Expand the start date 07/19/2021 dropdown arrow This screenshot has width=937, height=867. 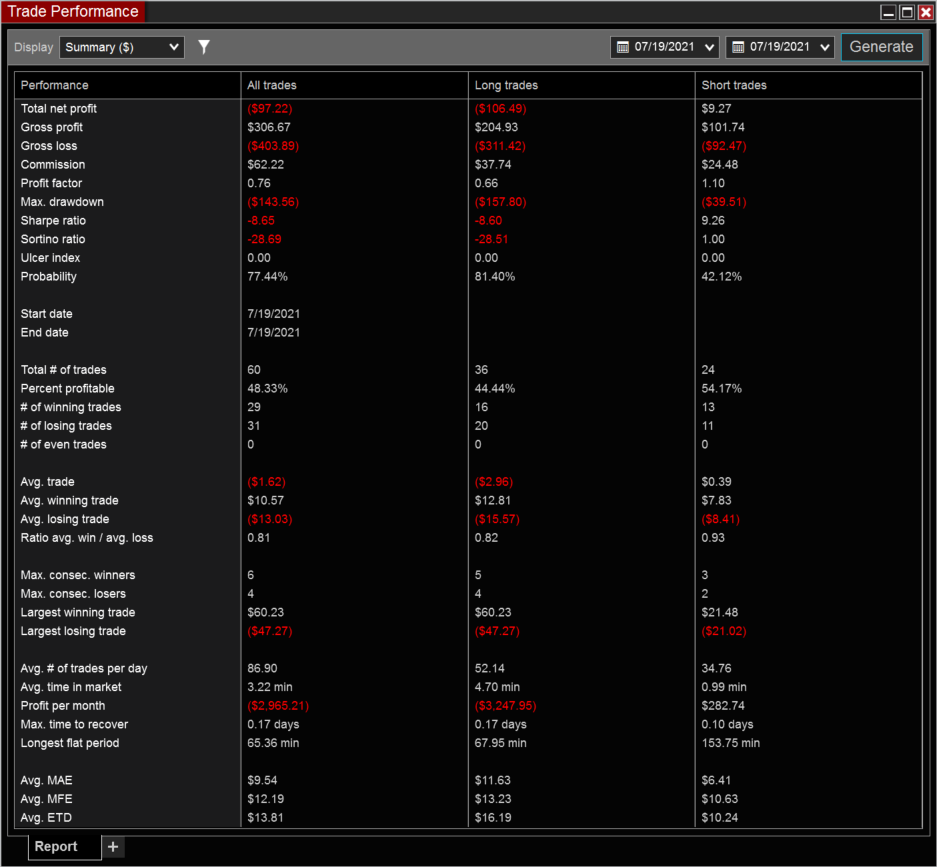pos(709,47)
